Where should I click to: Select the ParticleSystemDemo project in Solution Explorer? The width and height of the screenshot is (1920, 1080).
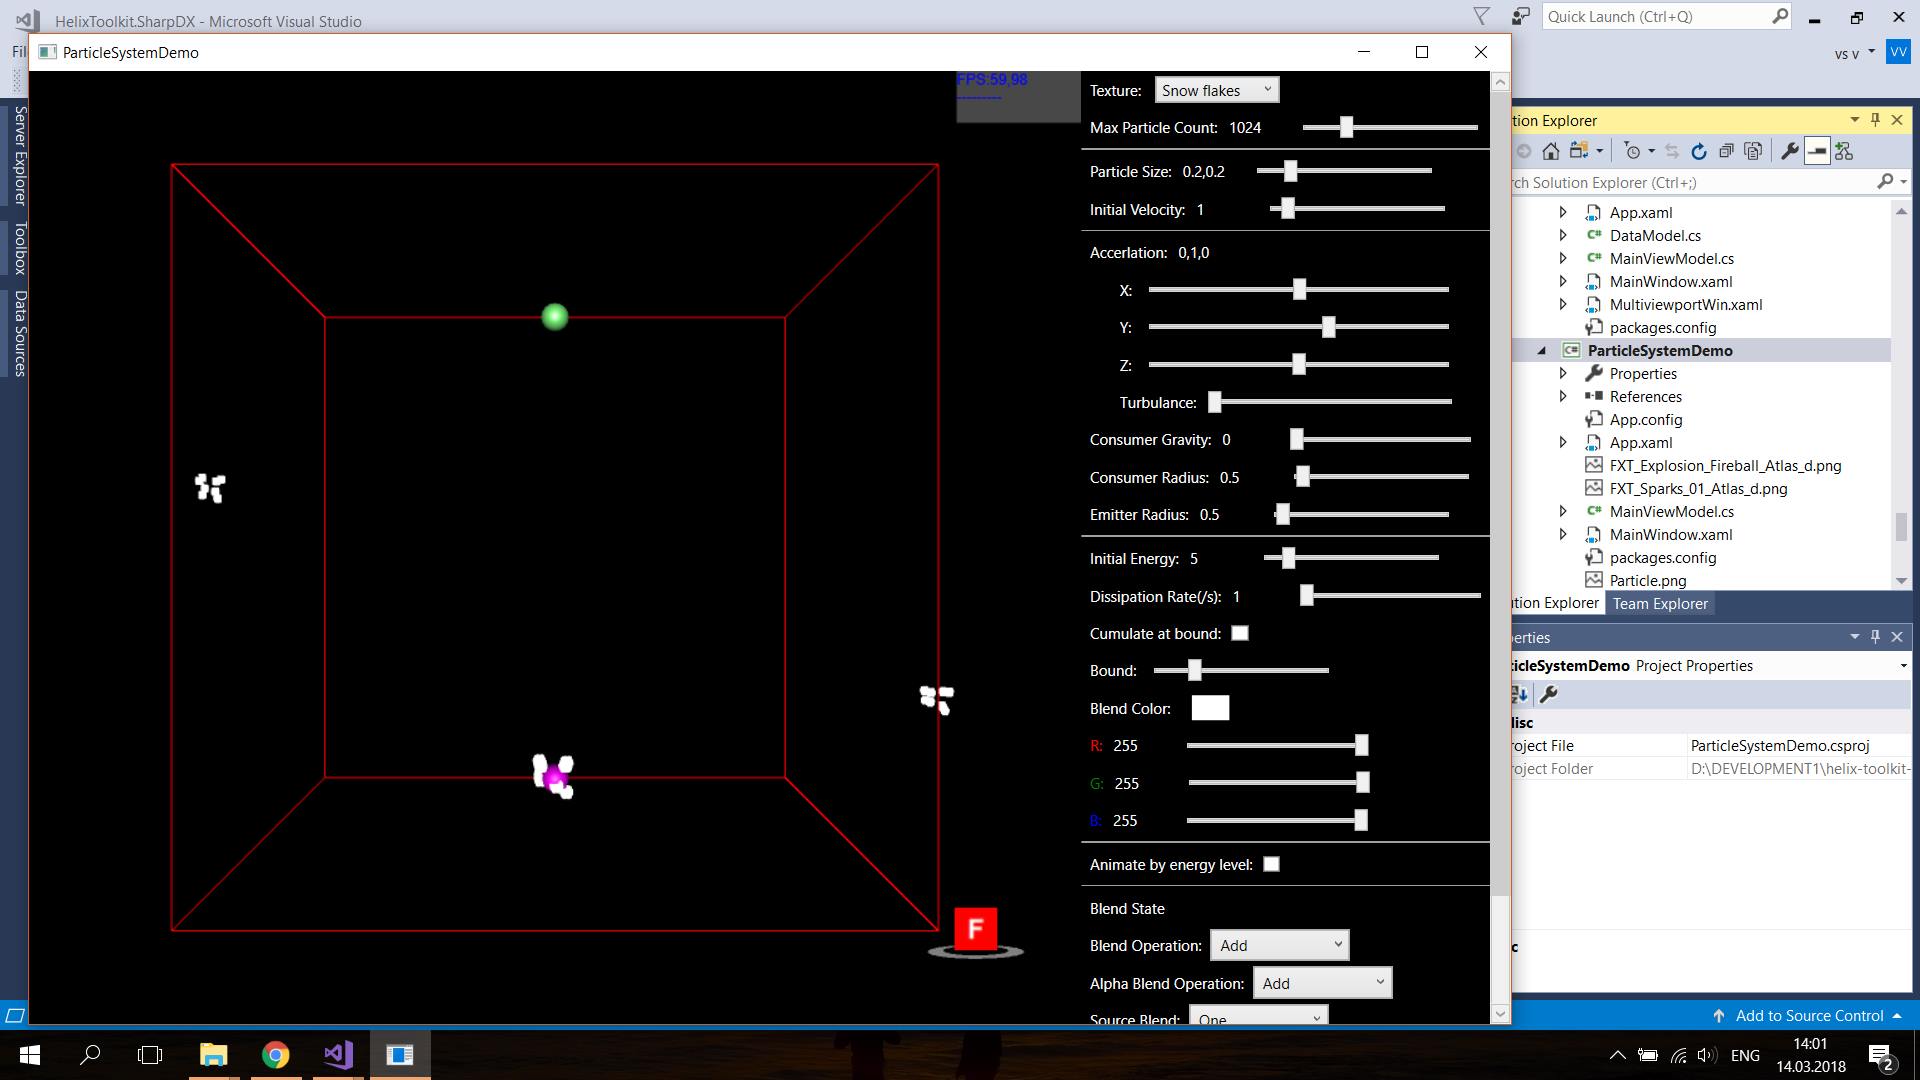1659,350
